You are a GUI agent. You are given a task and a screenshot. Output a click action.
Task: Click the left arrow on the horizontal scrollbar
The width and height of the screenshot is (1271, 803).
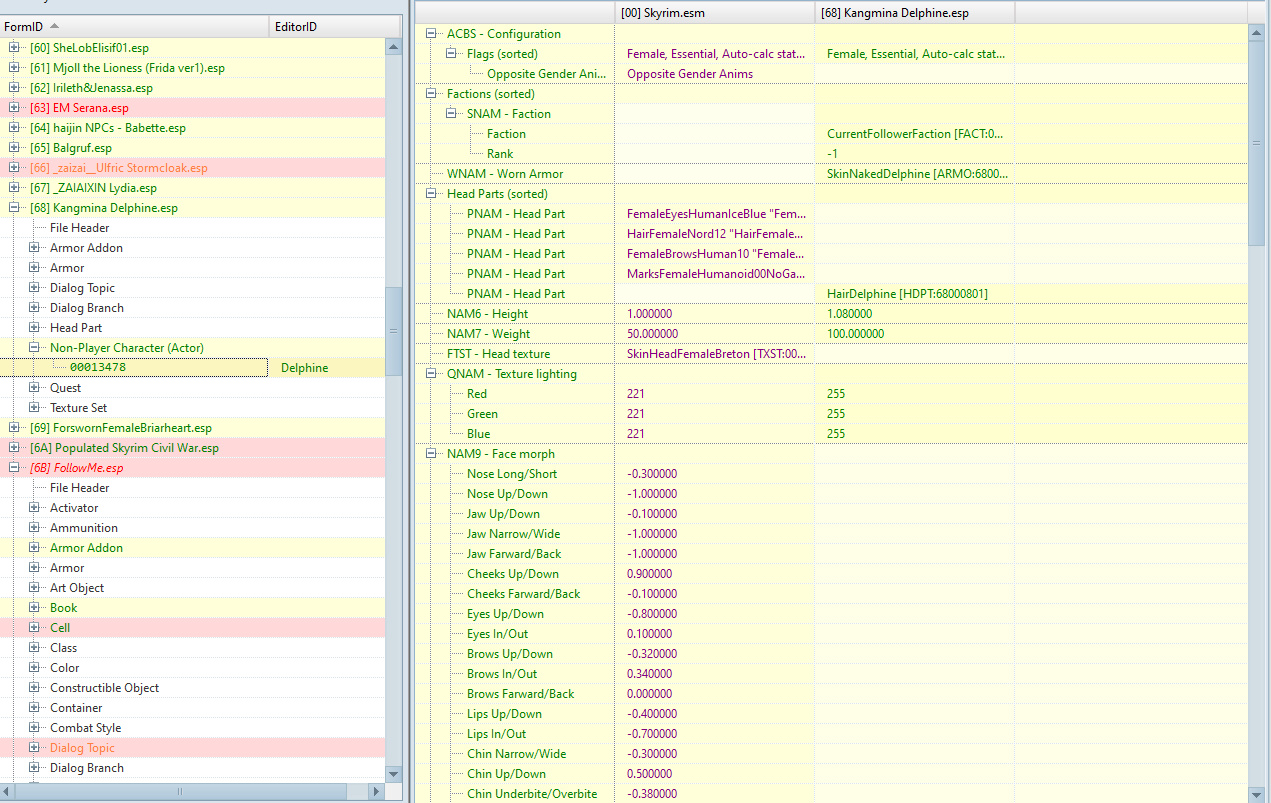(8, 792)
